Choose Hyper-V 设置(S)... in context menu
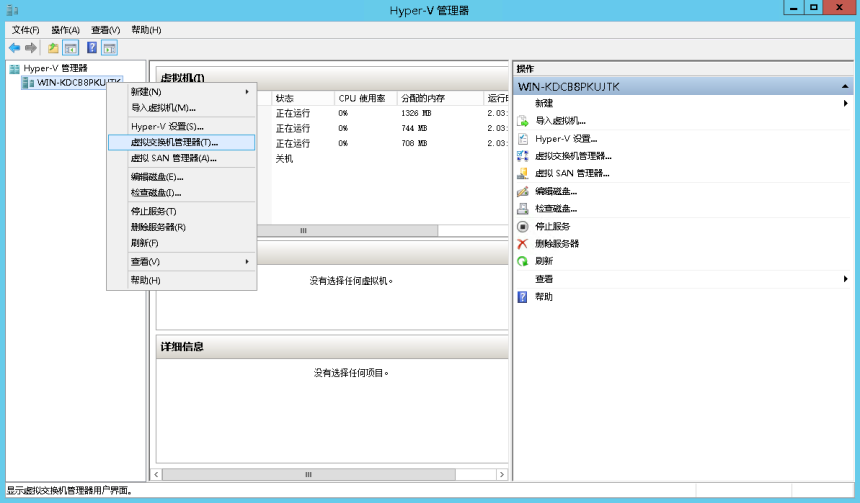Image resolution: width=860 pixels, height=503 pixels. click(182, 127)
